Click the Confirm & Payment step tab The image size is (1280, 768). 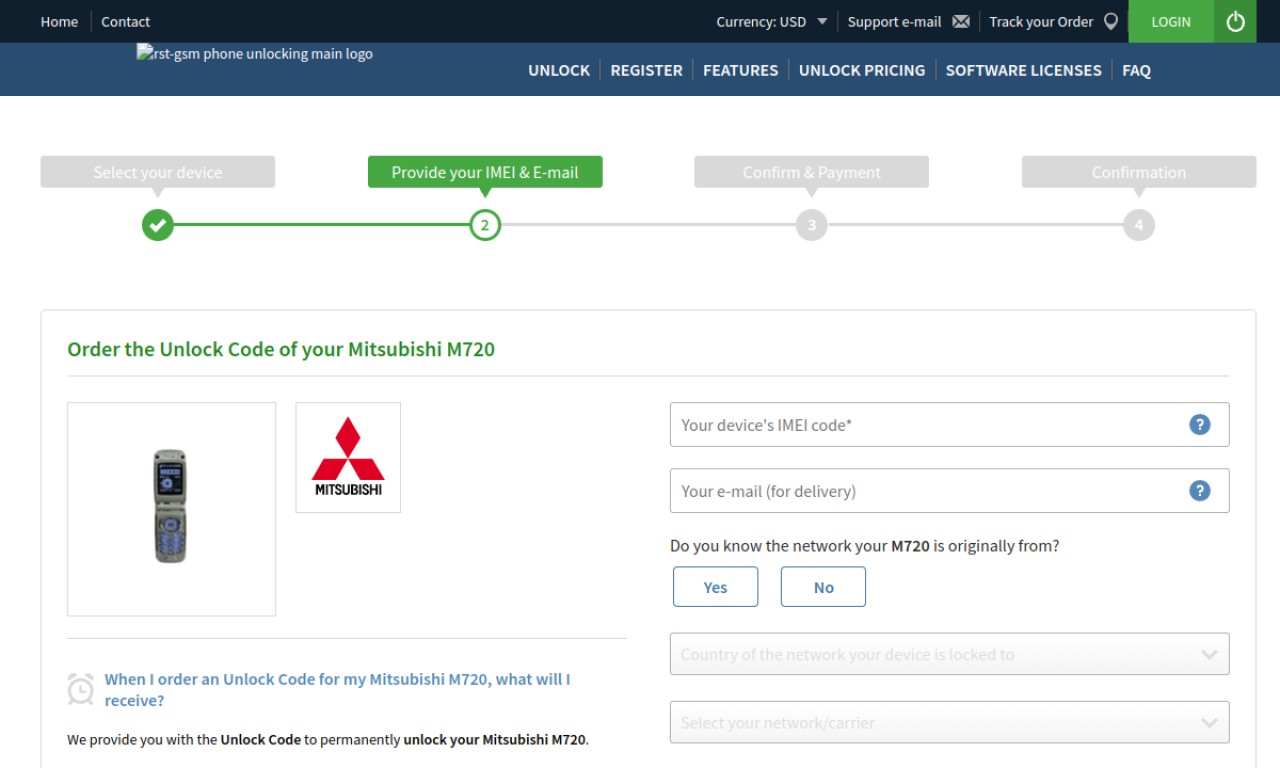pyautogui.click(x=812, y=172)
